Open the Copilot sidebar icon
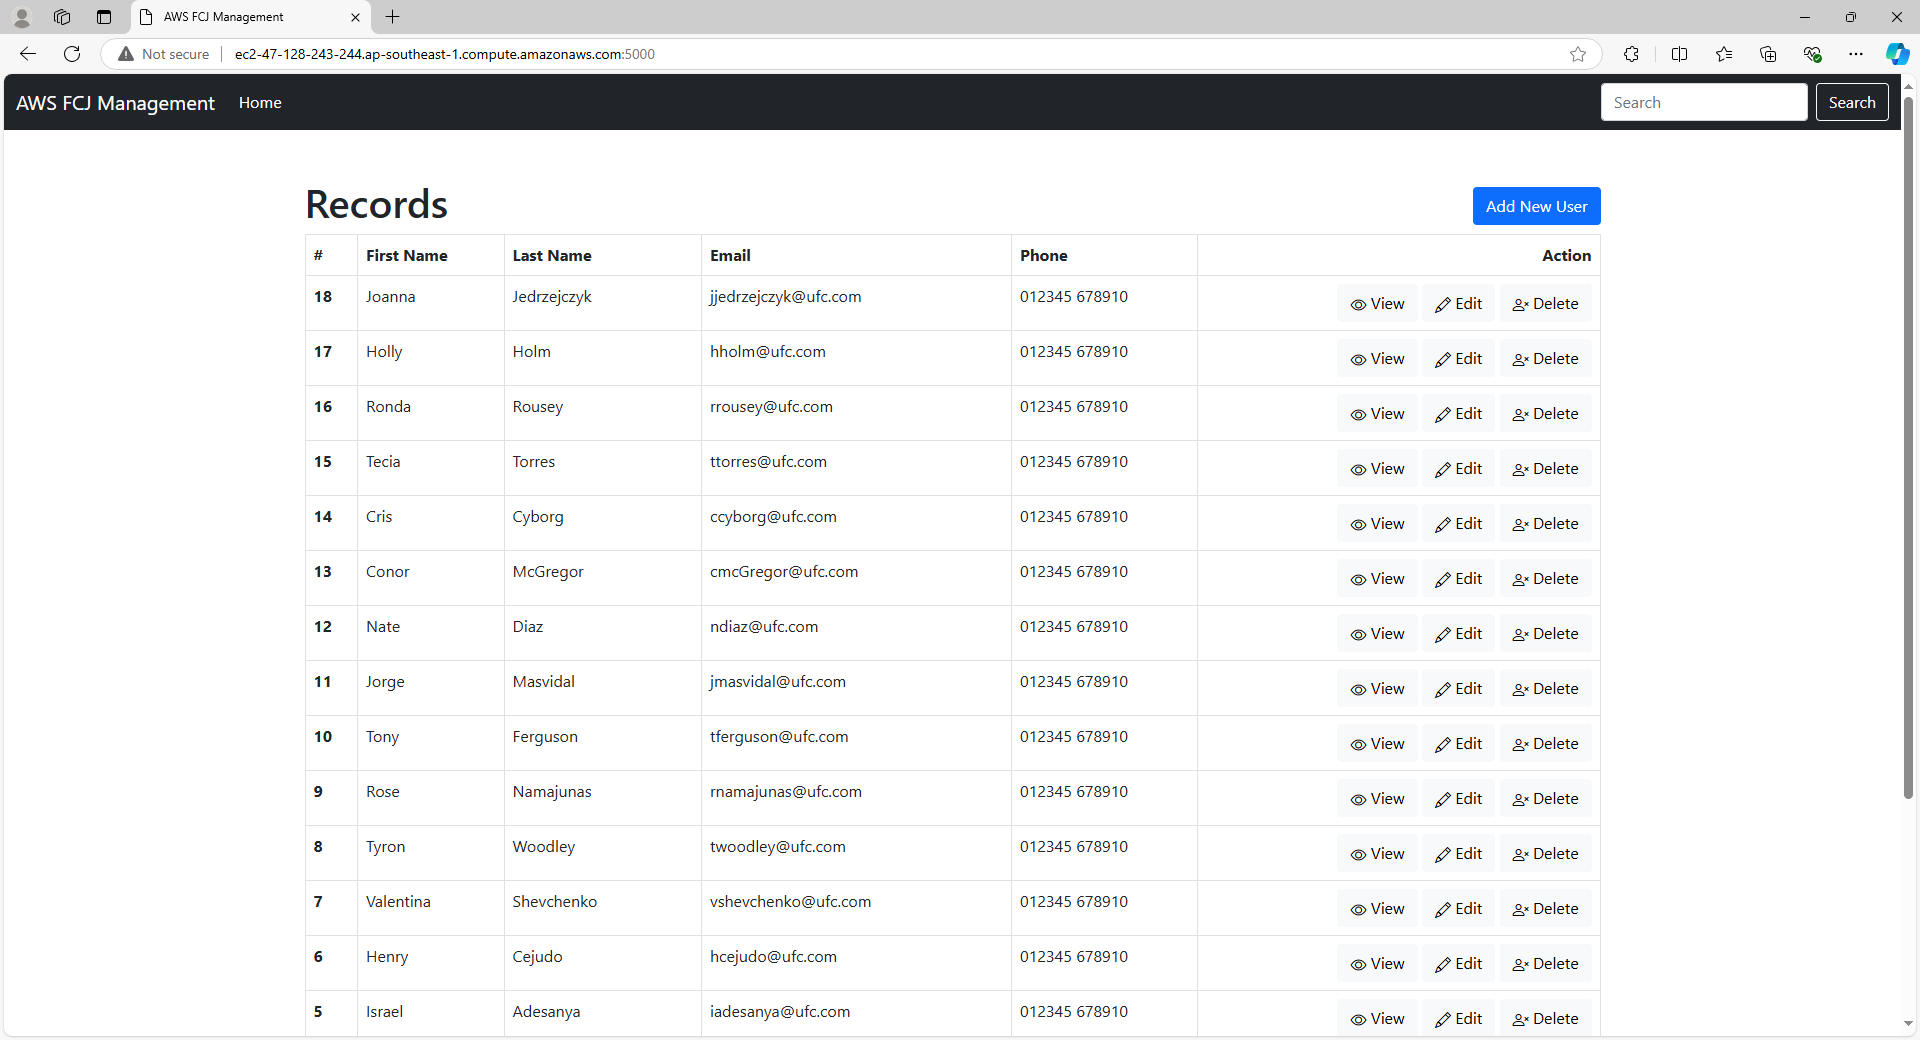The width and height of the screenshot is (1920, 1040). point(1896,54)
